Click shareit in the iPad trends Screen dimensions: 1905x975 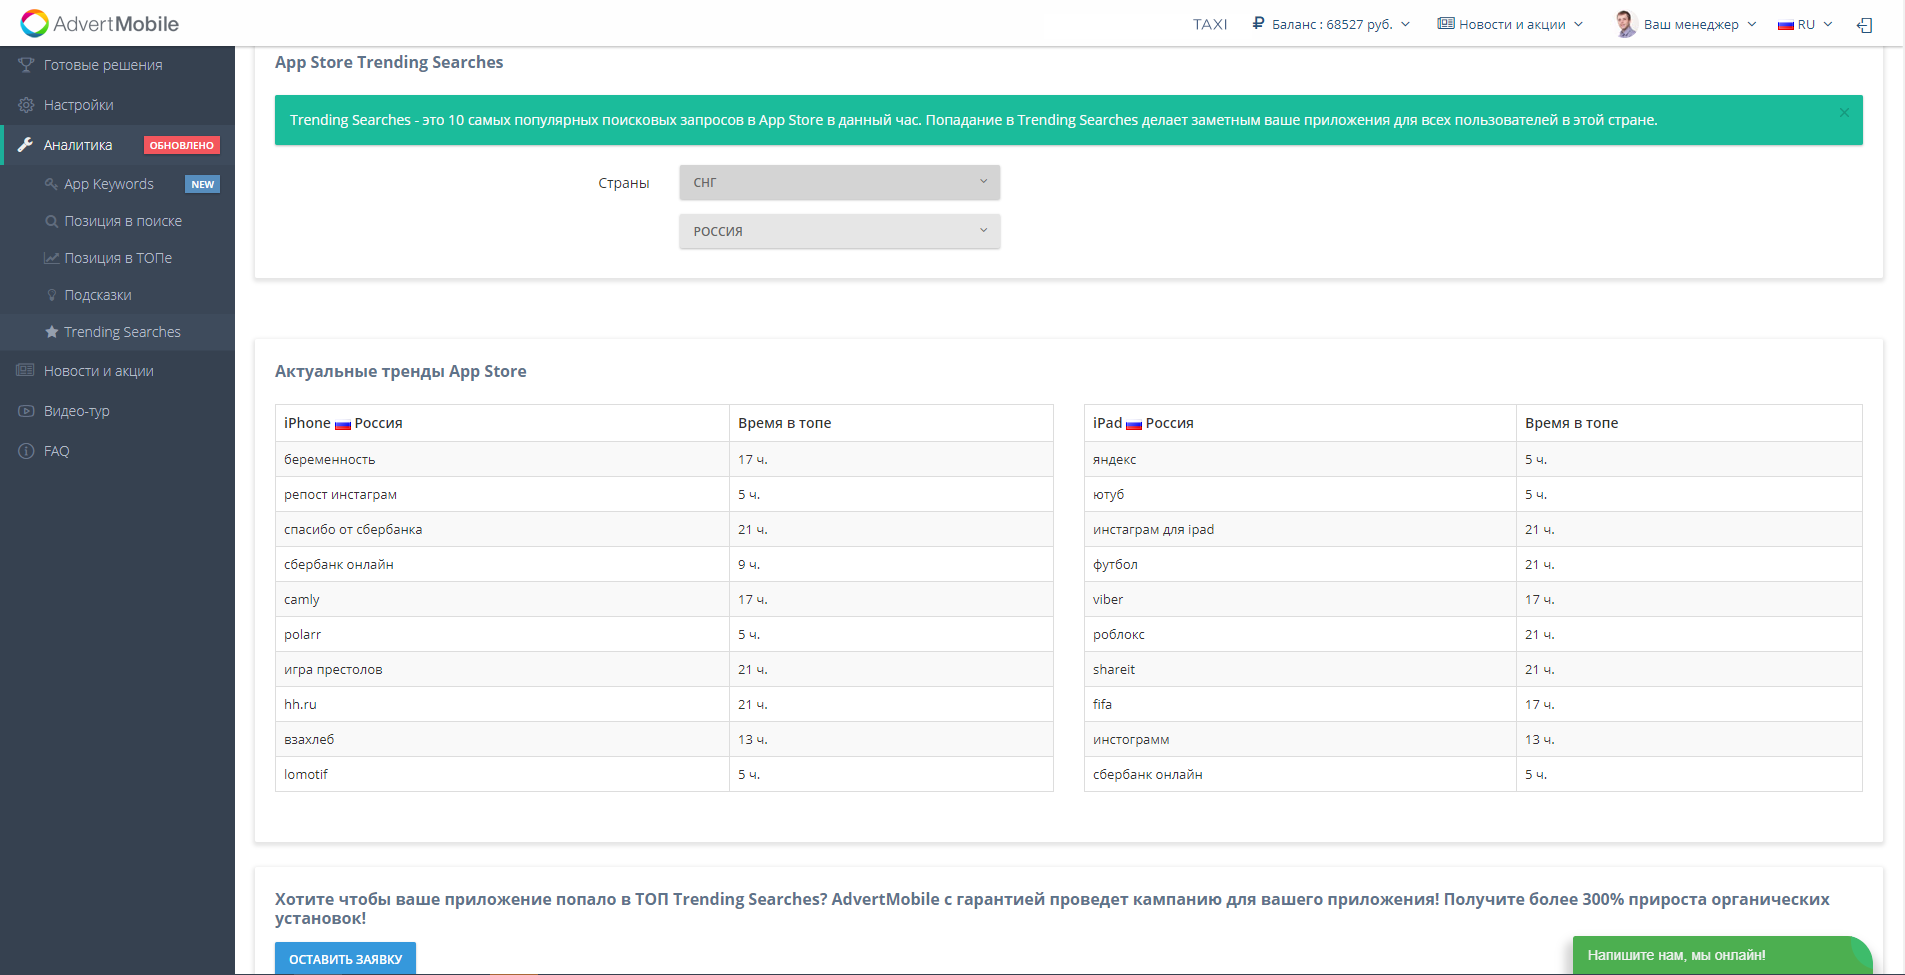coord(1114,669)
